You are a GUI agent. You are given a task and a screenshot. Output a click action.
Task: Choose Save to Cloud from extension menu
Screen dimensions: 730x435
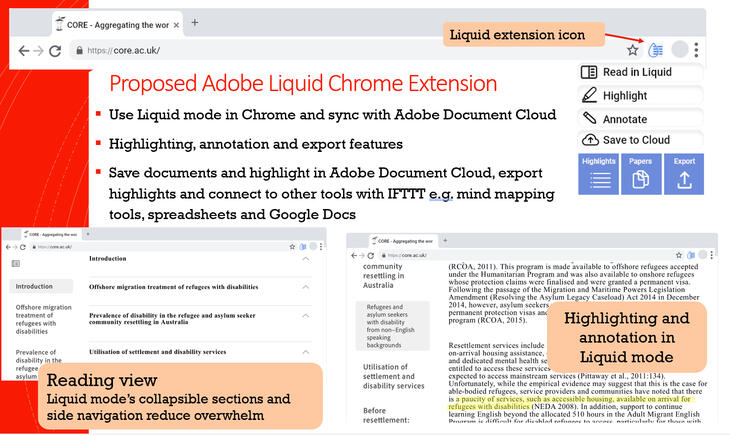[x=640, y=140]
